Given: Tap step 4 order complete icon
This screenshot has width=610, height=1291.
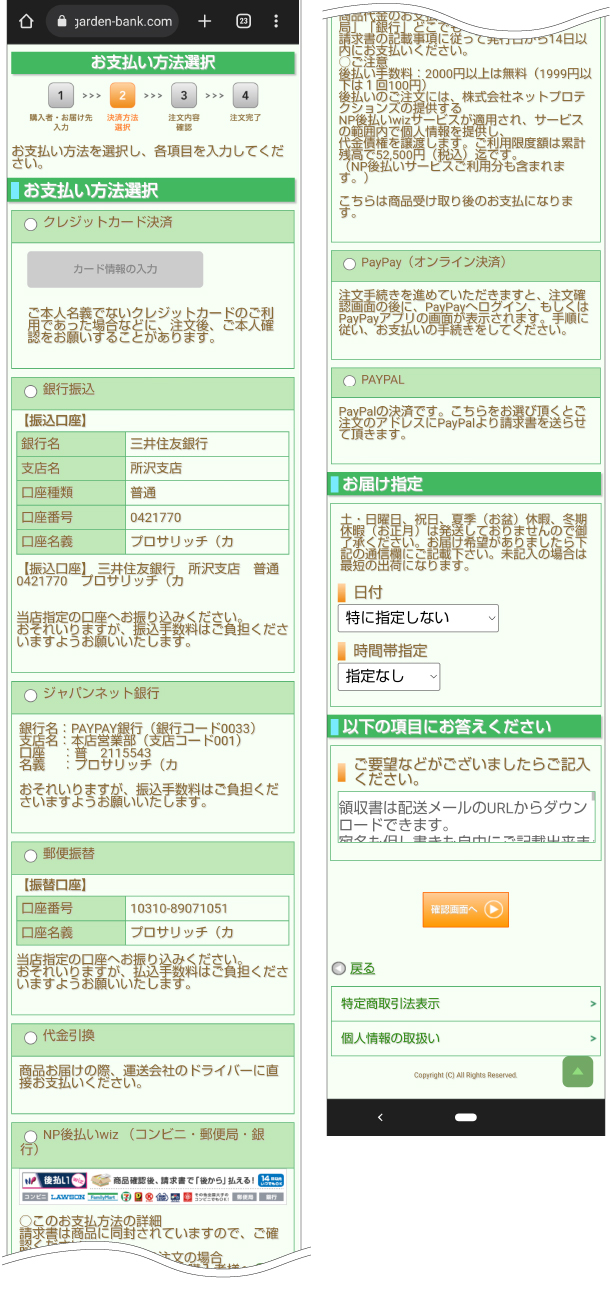Looking at the screenshot, I should tap(245, 96).
